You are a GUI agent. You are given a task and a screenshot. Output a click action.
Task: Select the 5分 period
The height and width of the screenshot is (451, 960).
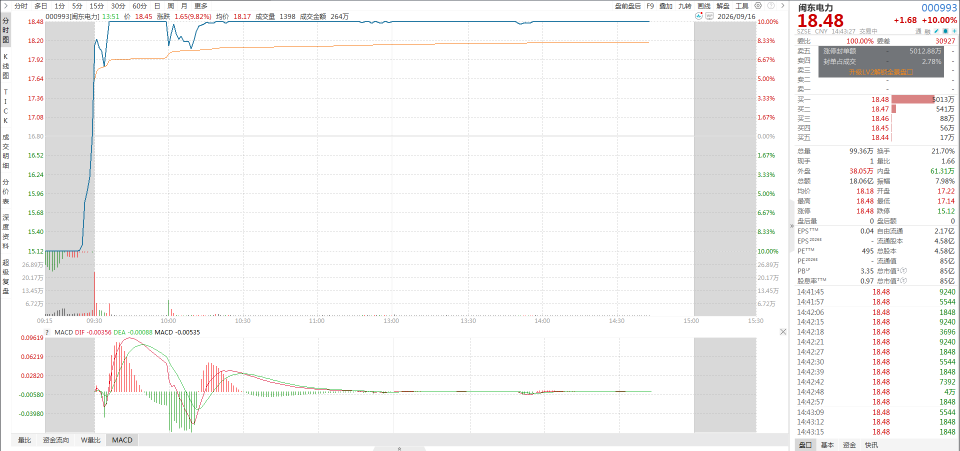click(77, 6)
